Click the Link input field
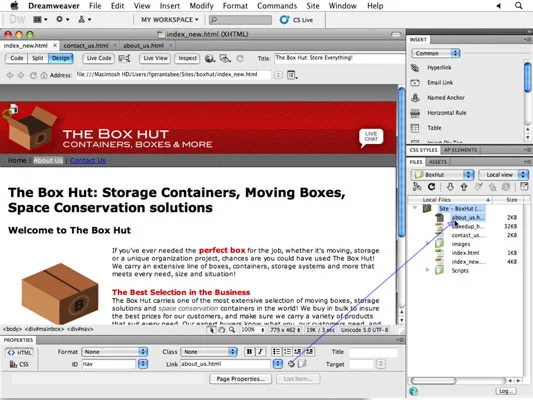Image resolution: width=533 pixels, height=400 pixels. pos(225,364)
